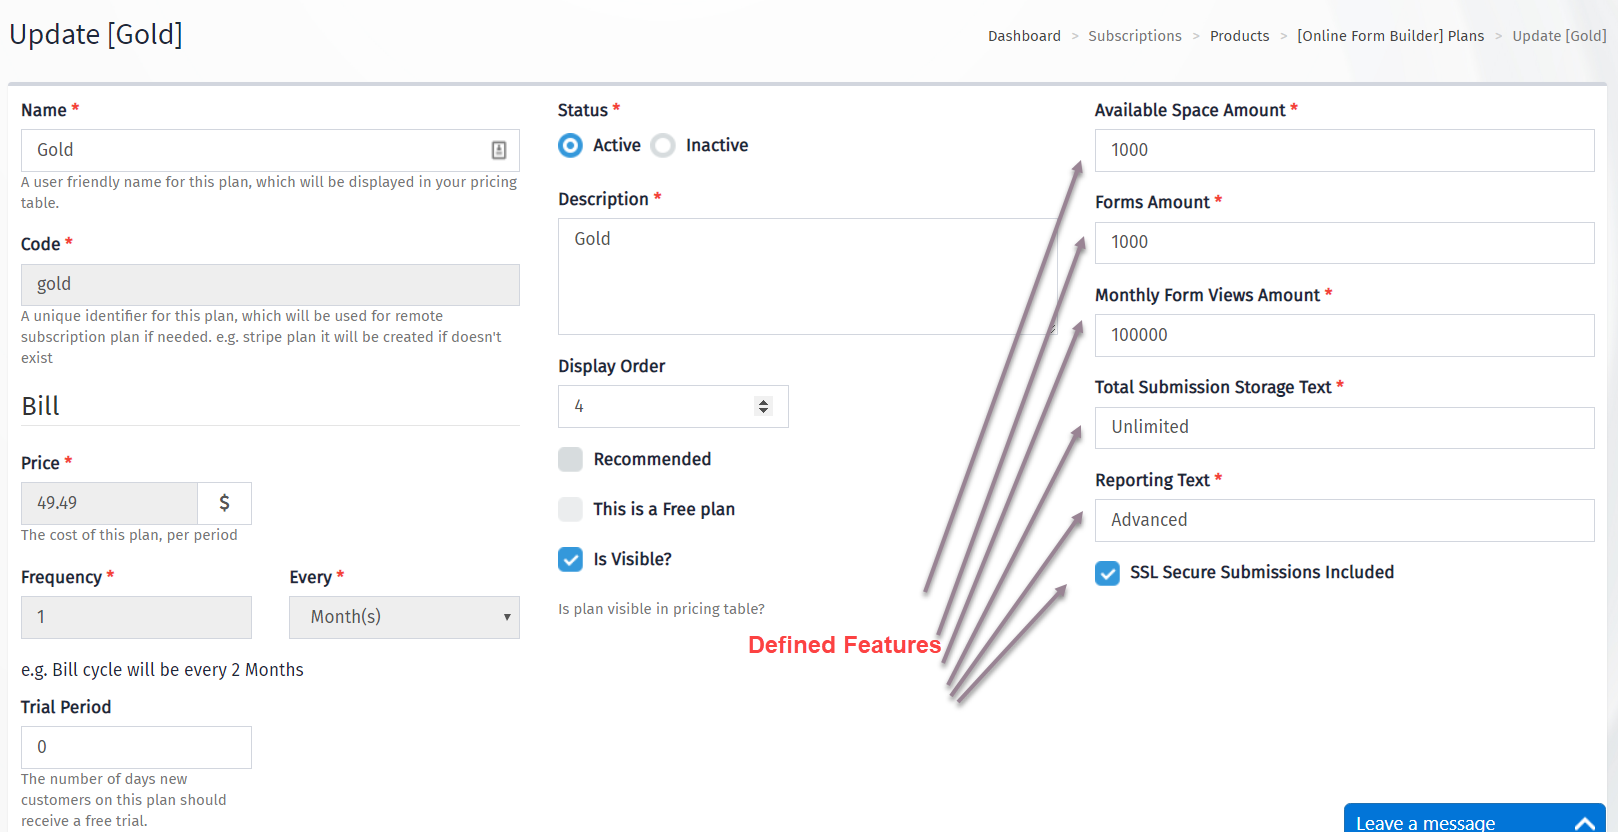Open the Month(s) period dropdown
Viewport: 1618px width, 832px height.
point(404,617)
